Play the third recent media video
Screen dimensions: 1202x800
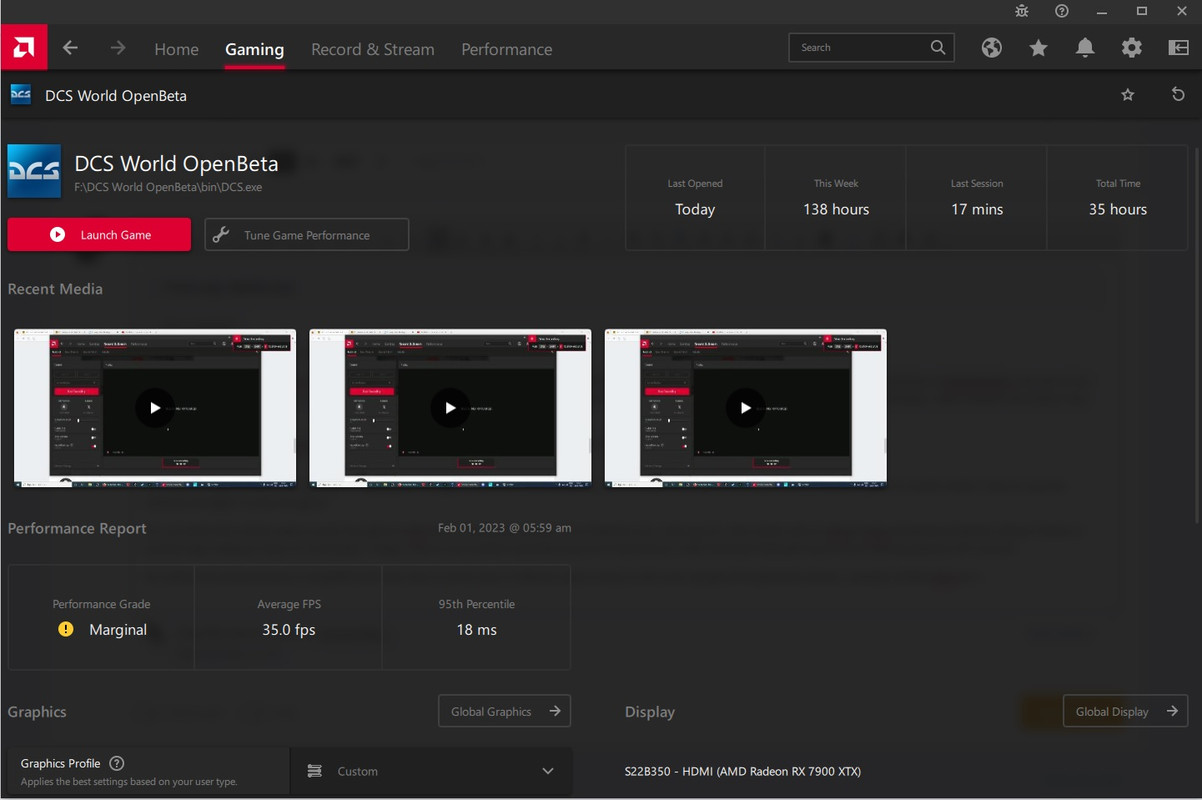click(745, 407)
